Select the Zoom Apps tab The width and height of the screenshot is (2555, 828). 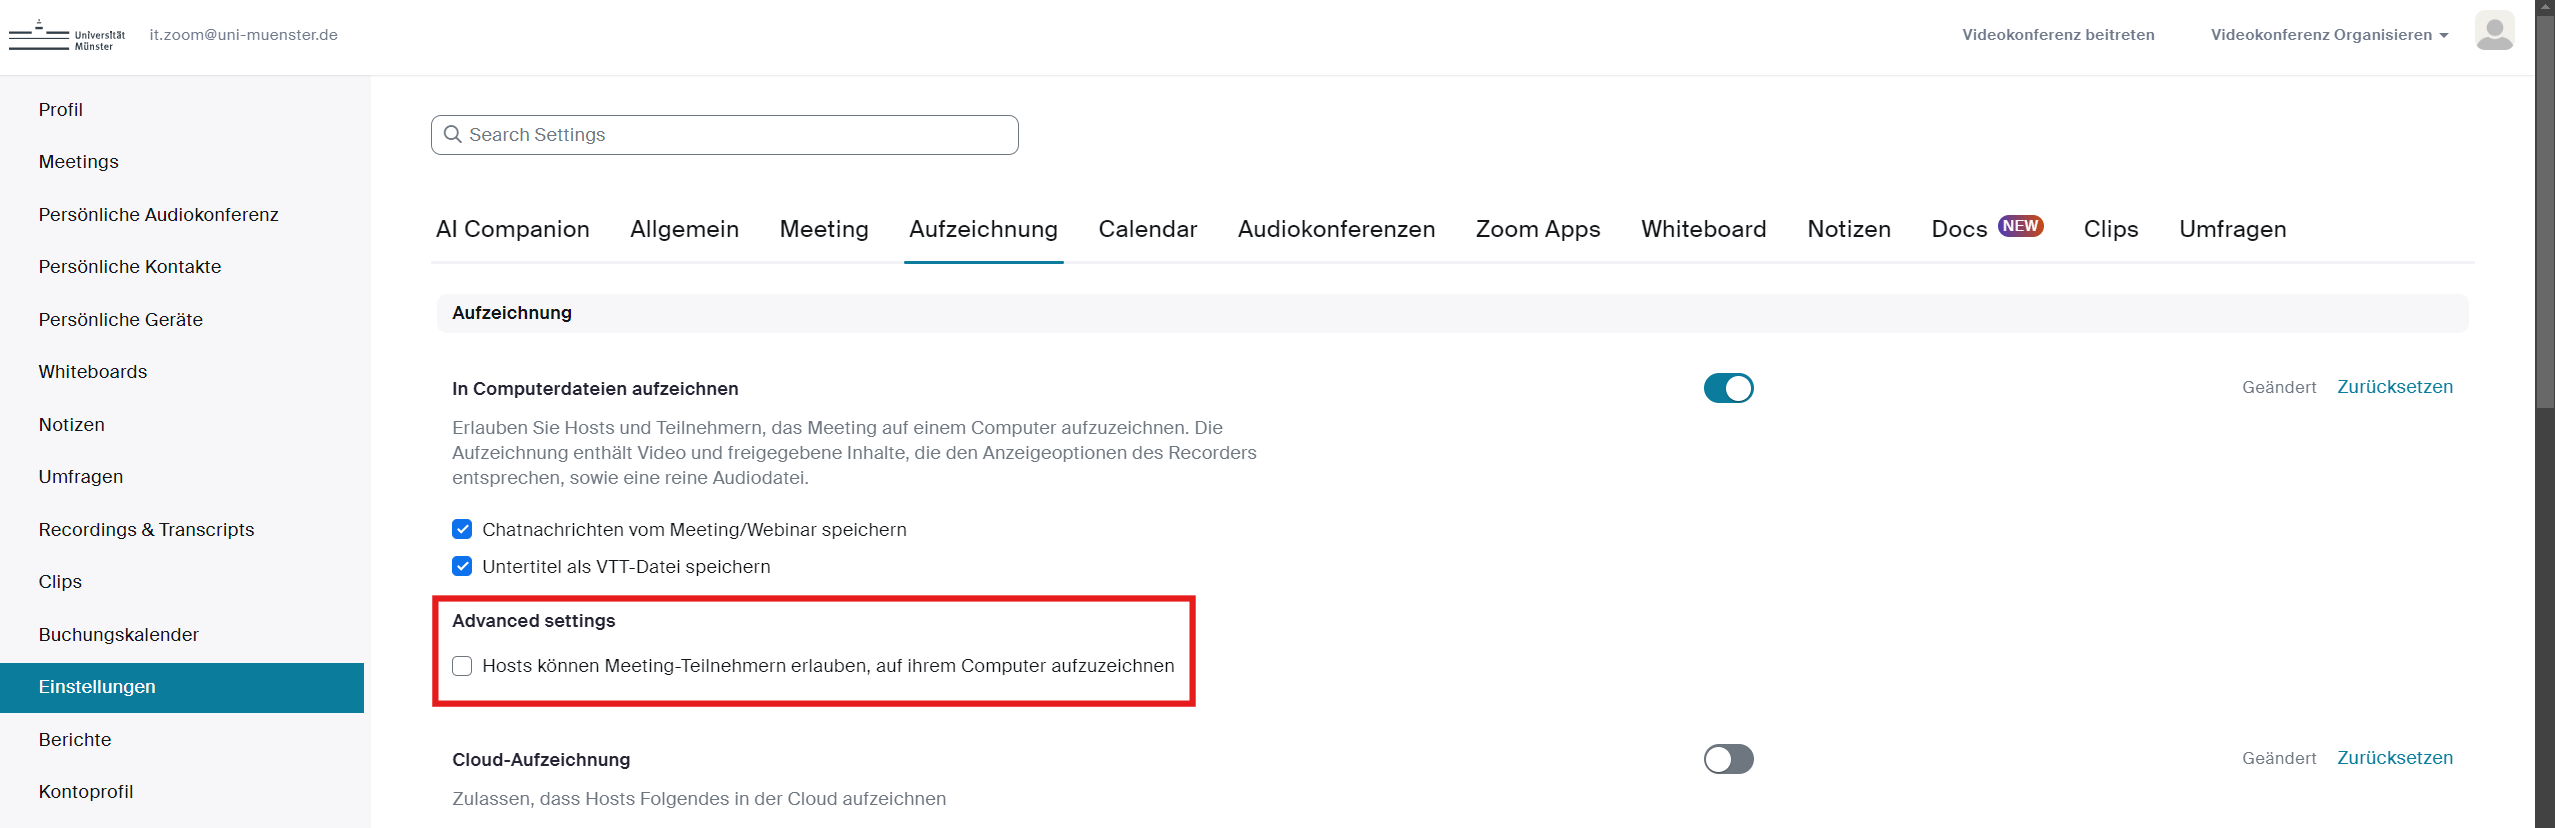(1537, 229)
